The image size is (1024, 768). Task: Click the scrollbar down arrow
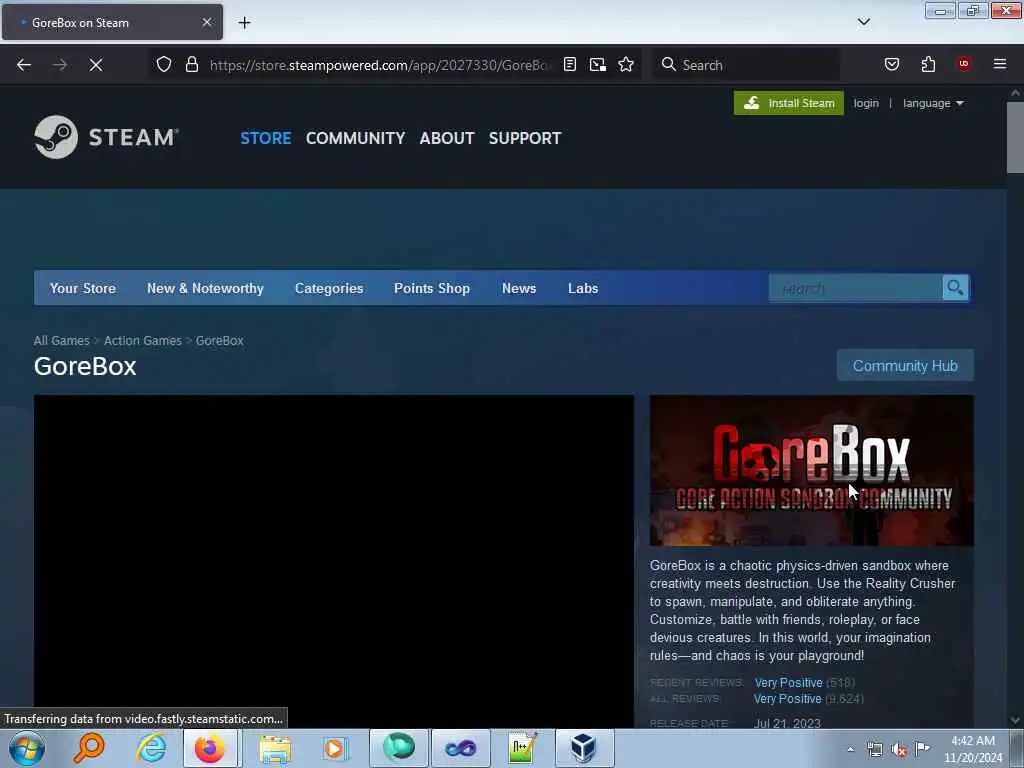tap(1015, 720)
